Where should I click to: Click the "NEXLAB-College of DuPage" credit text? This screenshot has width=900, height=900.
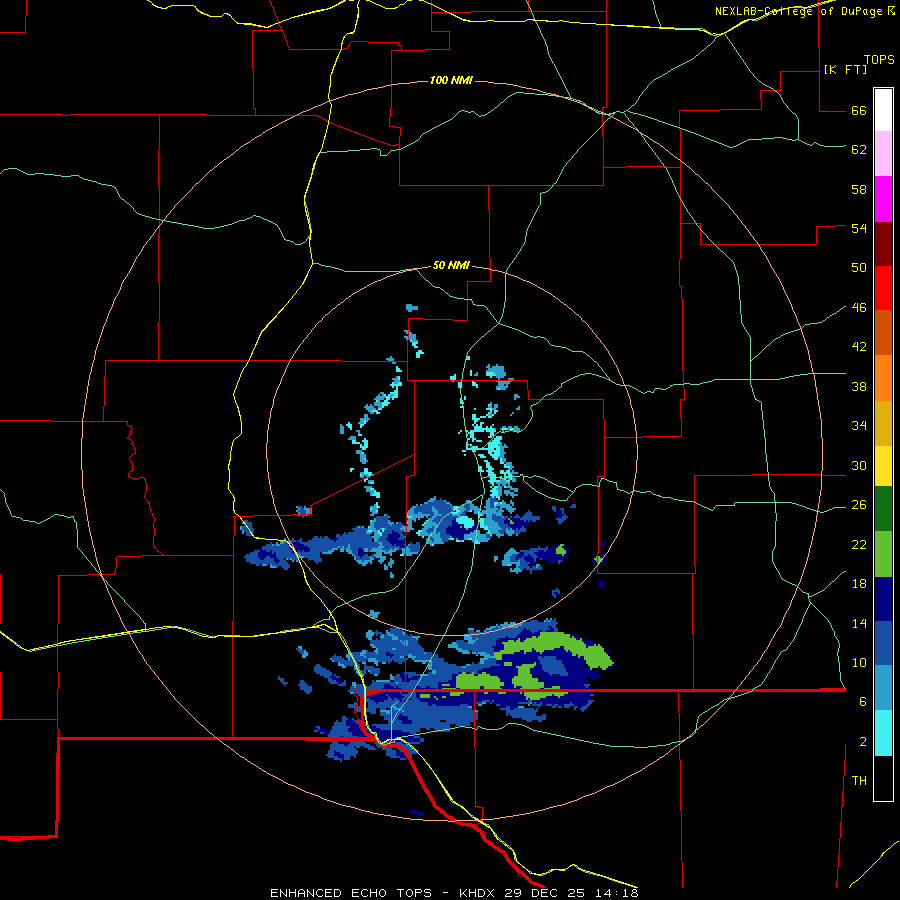(x=800, y=11)
